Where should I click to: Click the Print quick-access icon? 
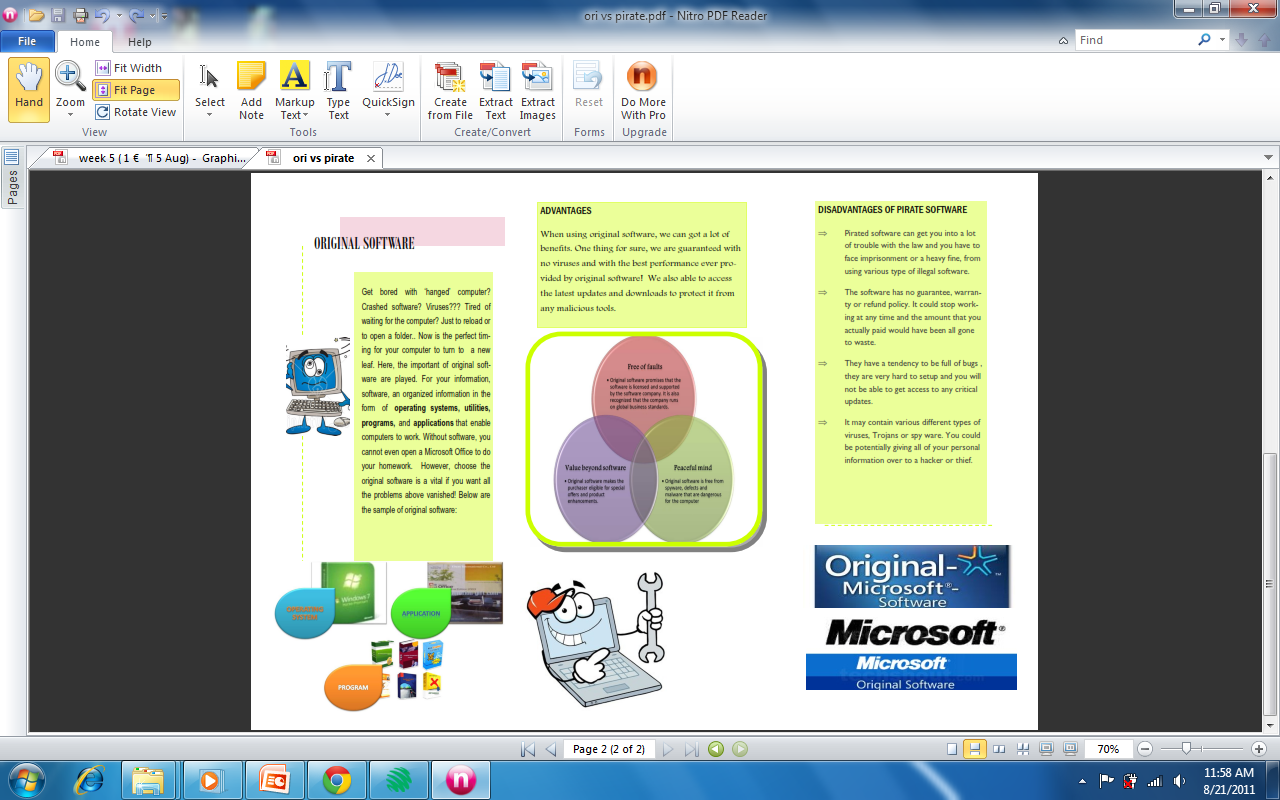point(81,15)
